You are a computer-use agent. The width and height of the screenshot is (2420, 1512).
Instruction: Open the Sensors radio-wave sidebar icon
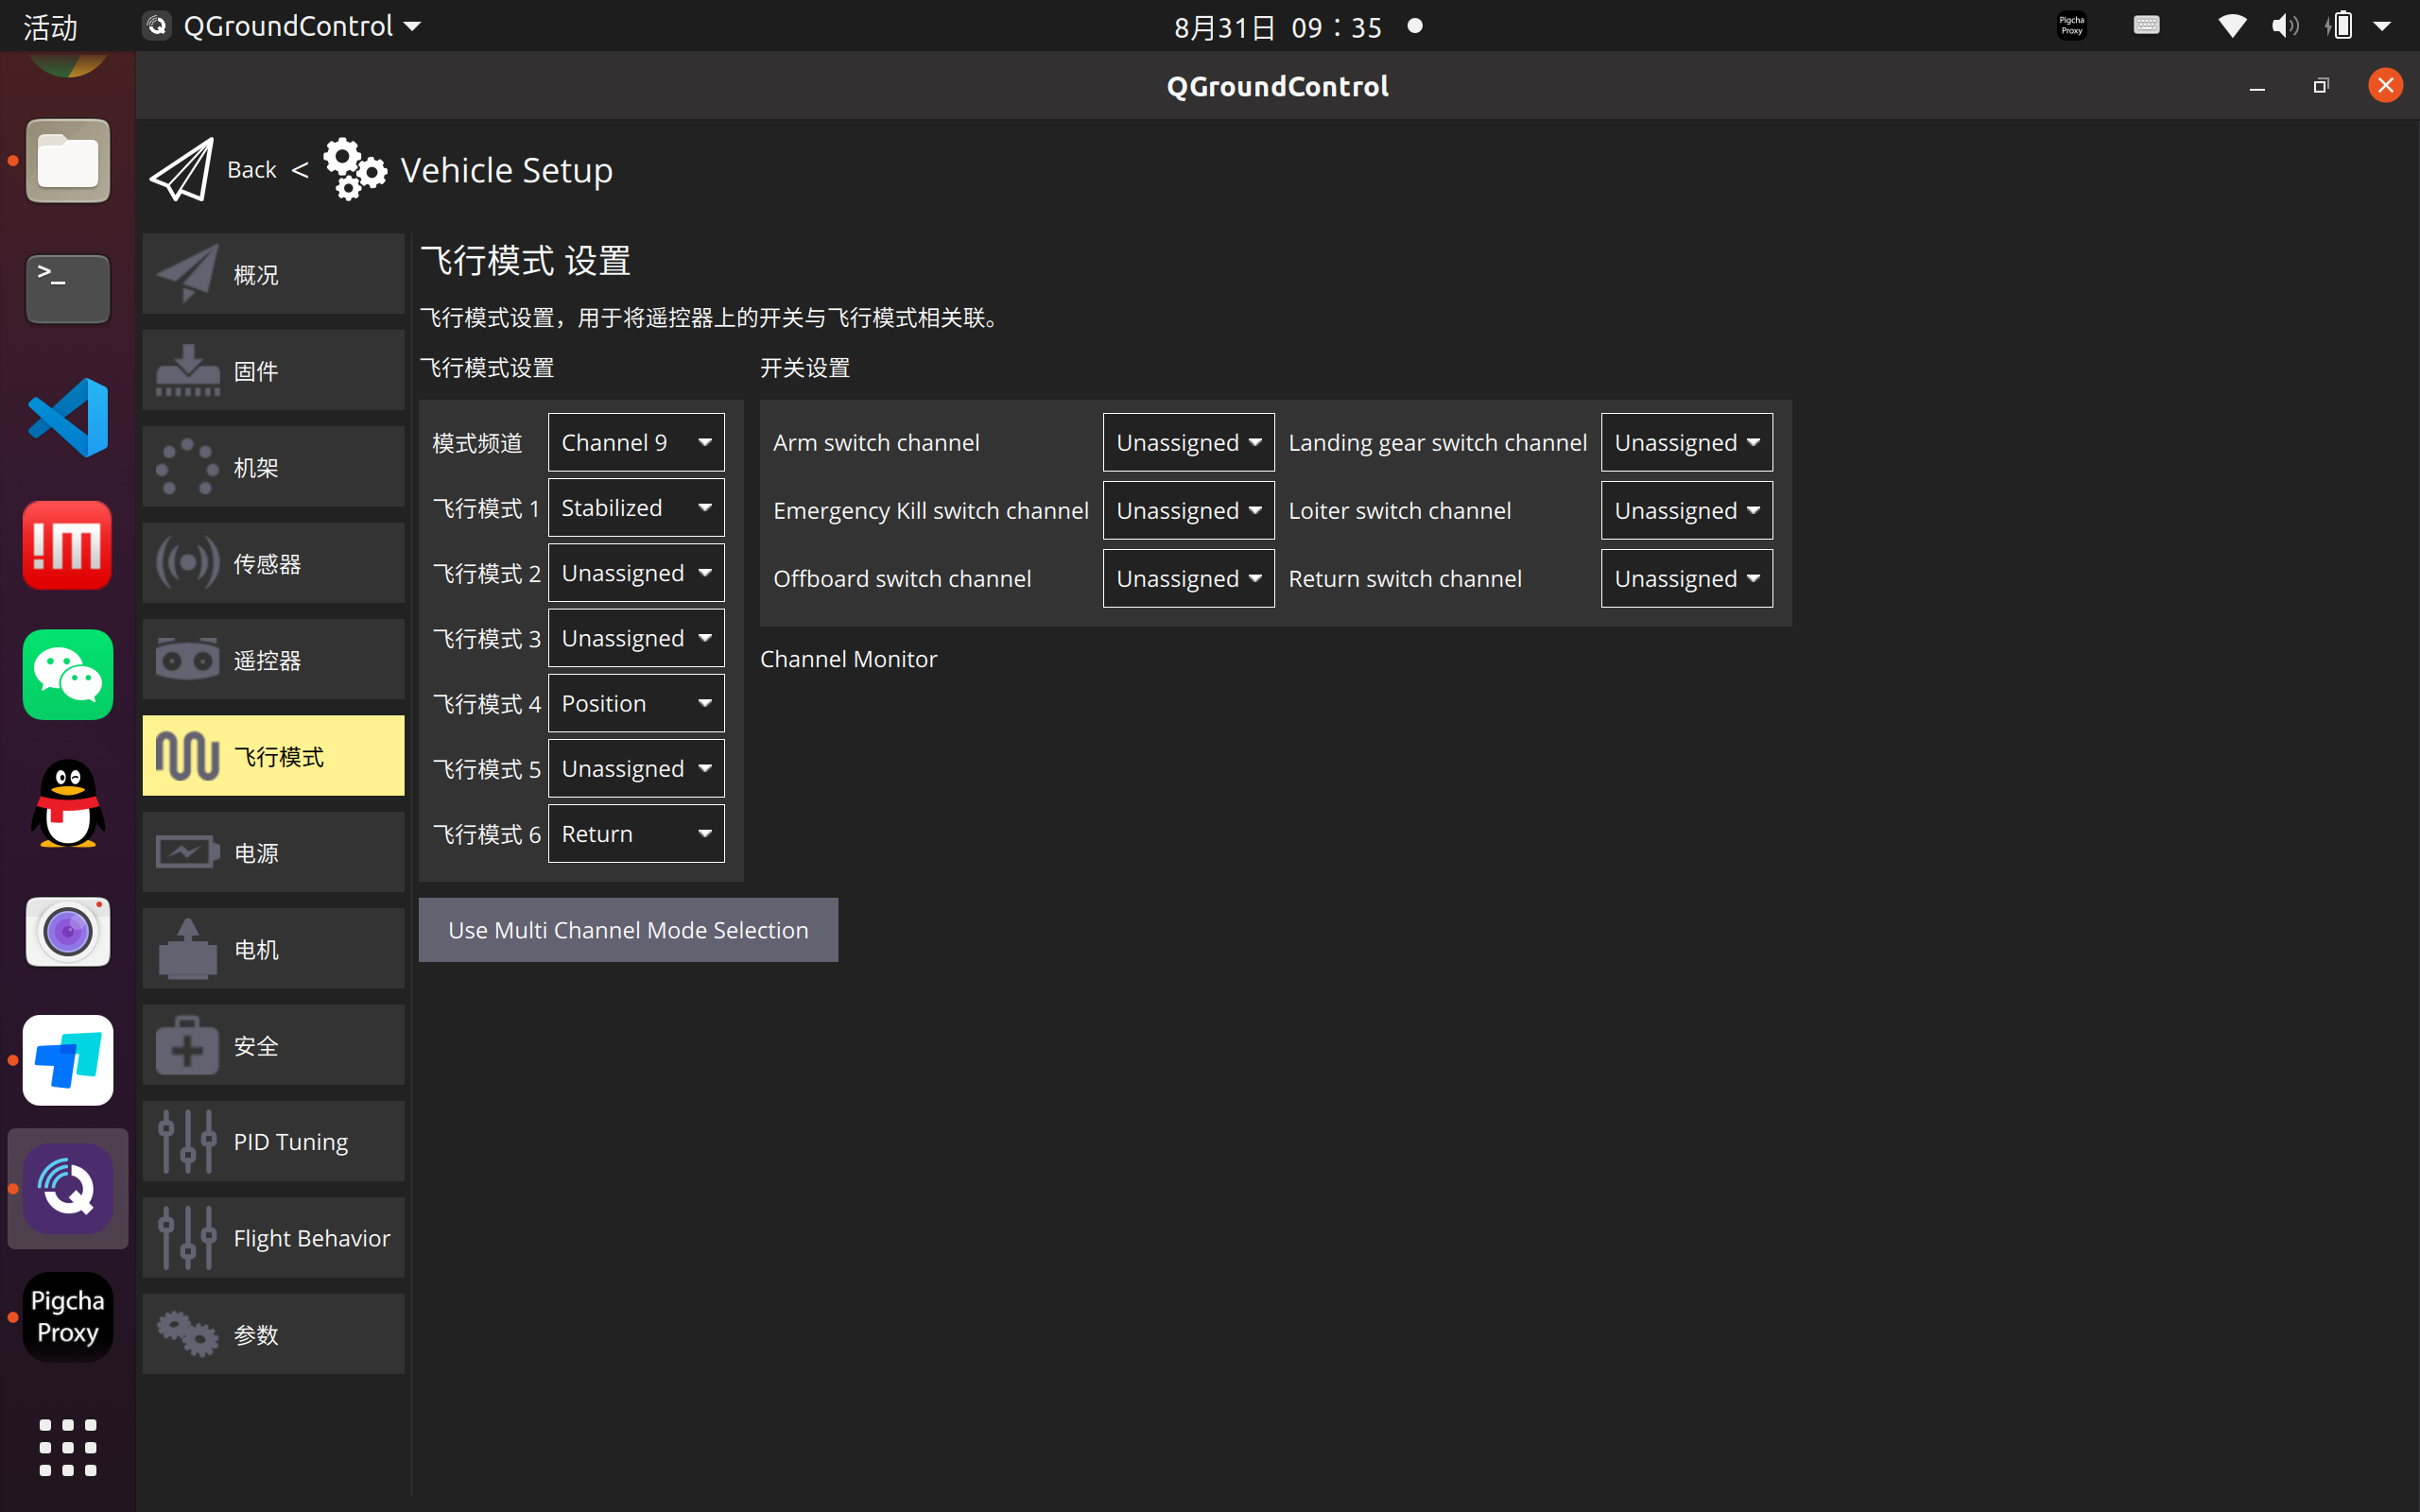pos(187,563)
